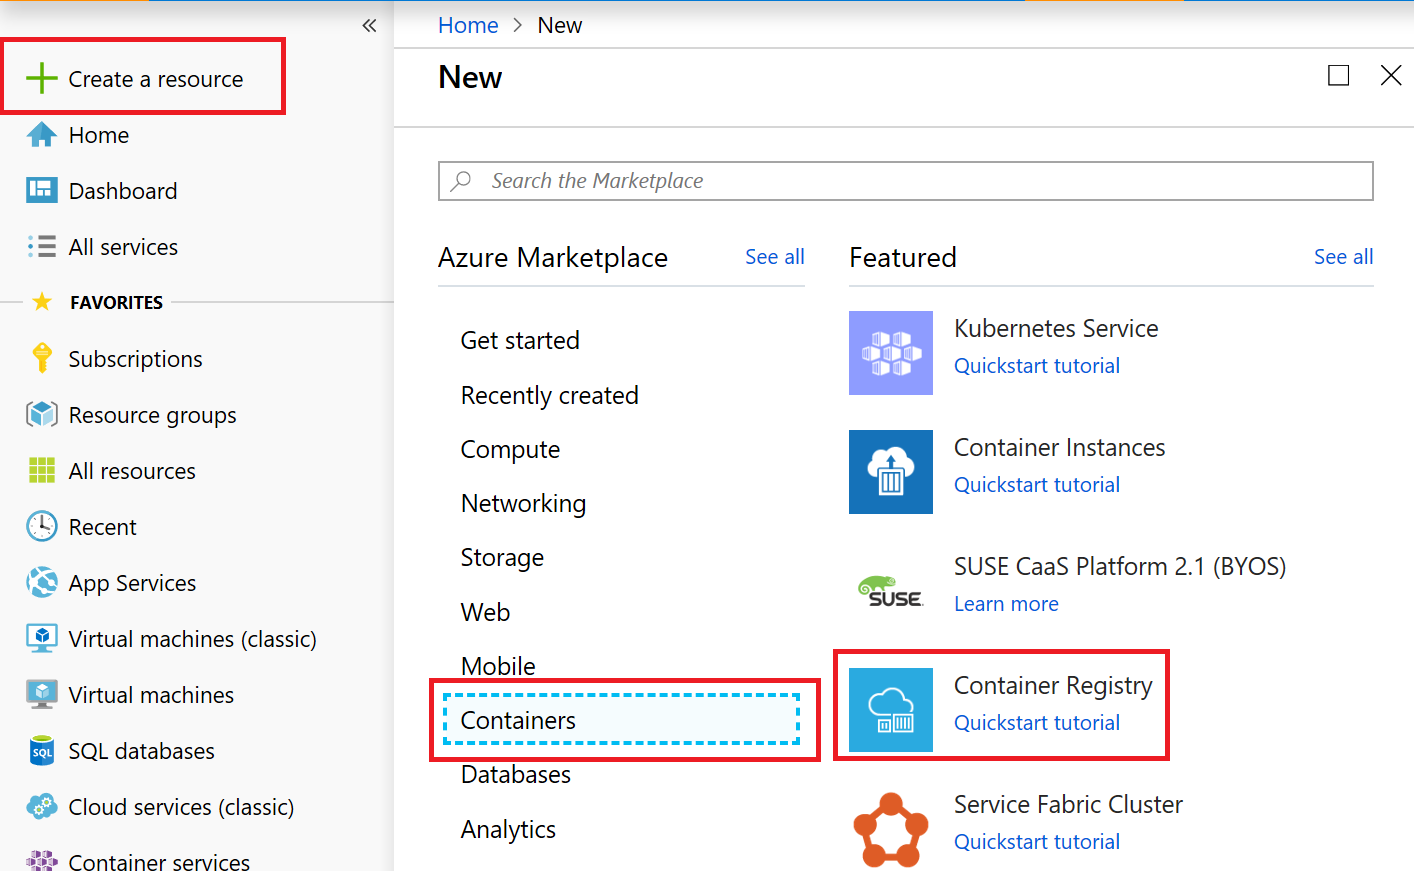Select the Web category

(x=485, y=612)
